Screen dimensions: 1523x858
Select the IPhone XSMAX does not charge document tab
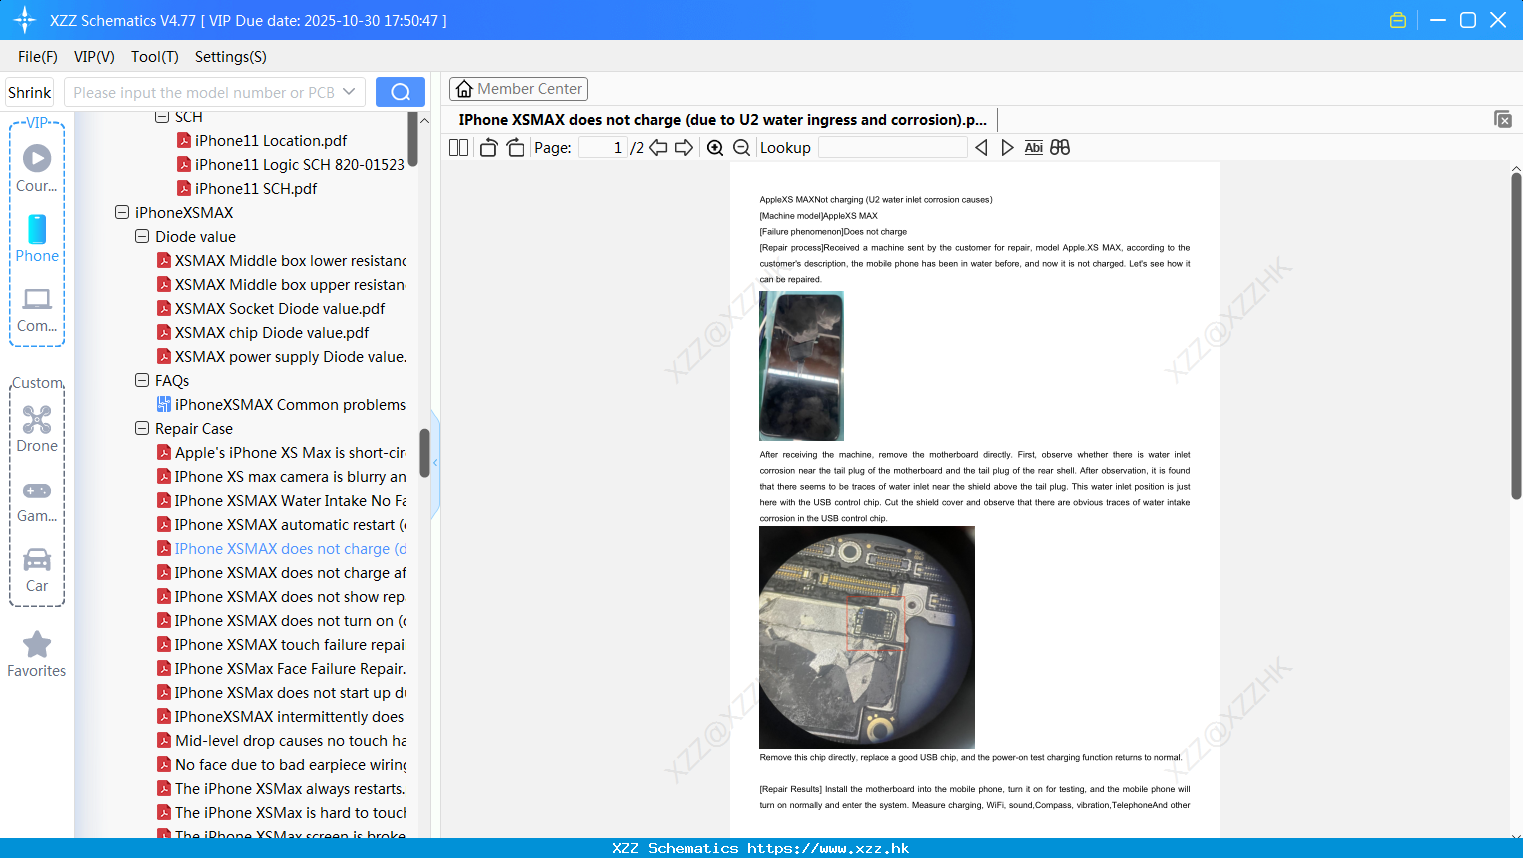click(x=722, y=120)
